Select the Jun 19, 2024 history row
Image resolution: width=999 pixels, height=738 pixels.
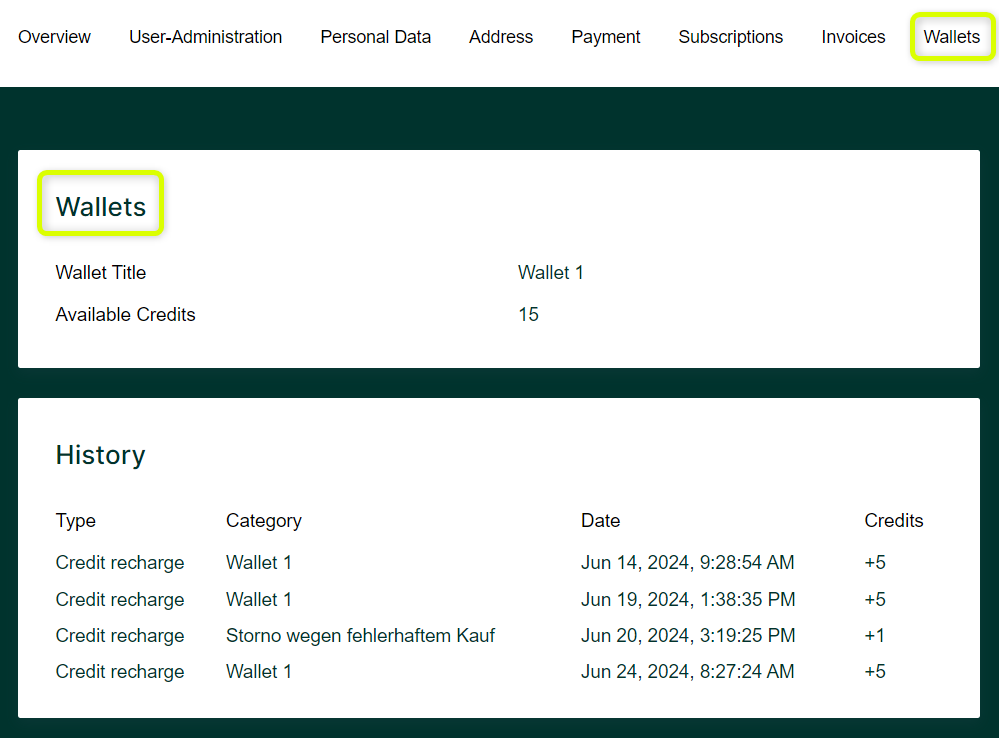(x=499, y=600)
